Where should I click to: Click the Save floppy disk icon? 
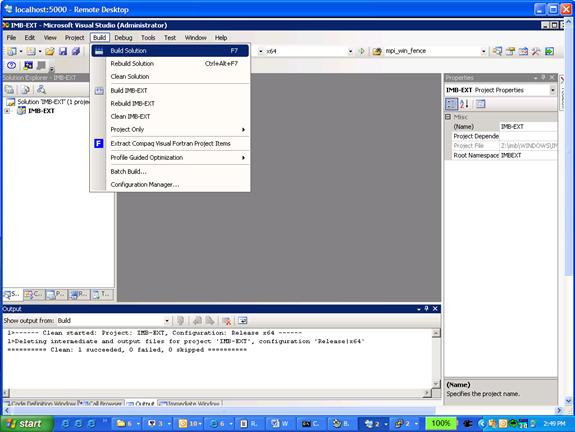coord(63,51)
